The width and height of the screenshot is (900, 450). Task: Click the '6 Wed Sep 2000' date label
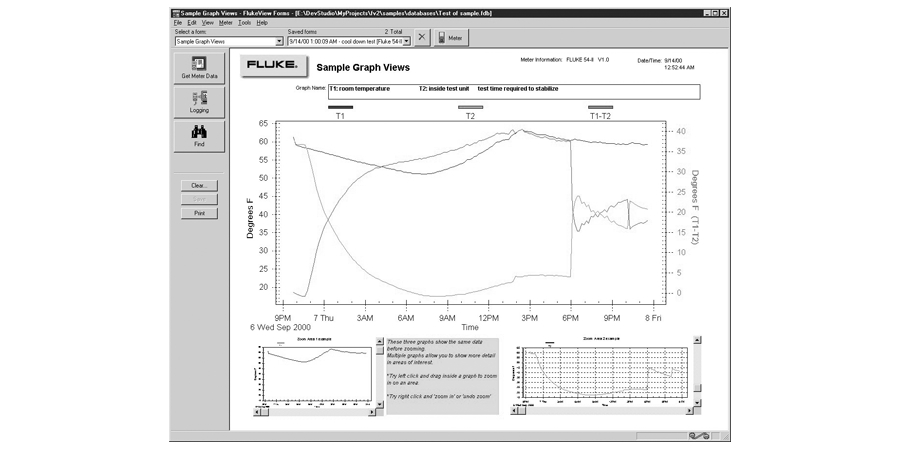coord(280,327)
